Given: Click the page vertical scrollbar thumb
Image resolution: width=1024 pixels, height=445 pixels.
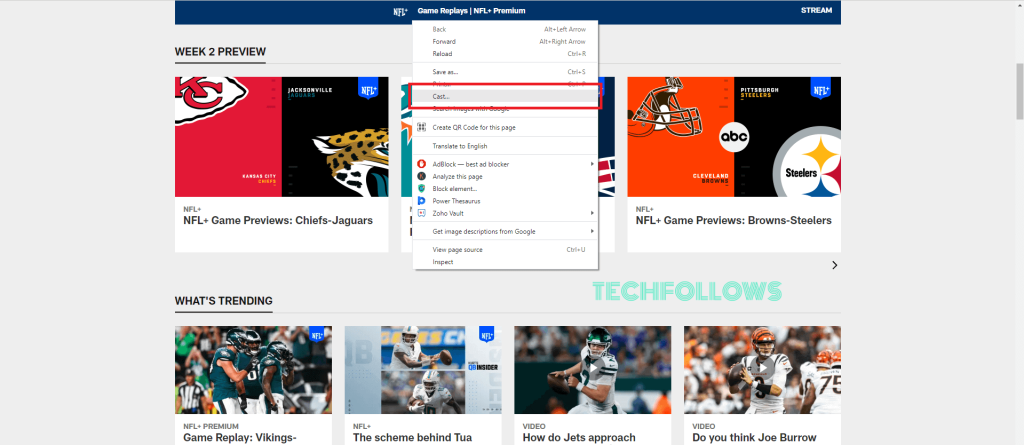Looking at the screenshot, I should 1019,91.
